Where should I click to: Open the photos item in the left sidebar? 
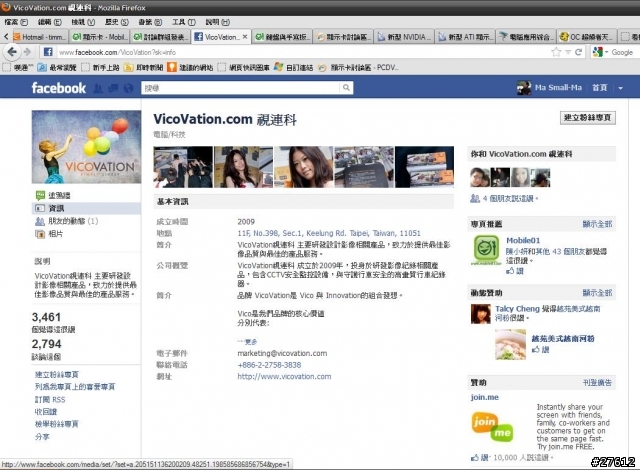pos(49,234)
